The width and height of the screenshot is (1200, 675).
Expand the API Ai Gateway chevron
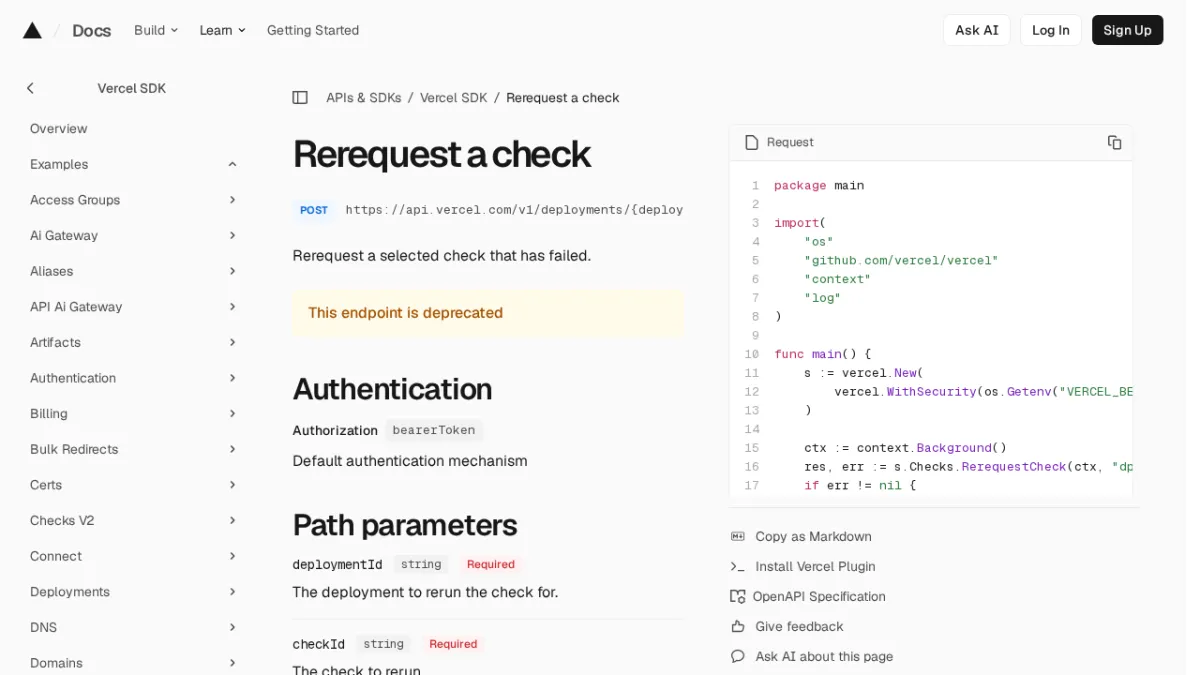click(232, 306)
